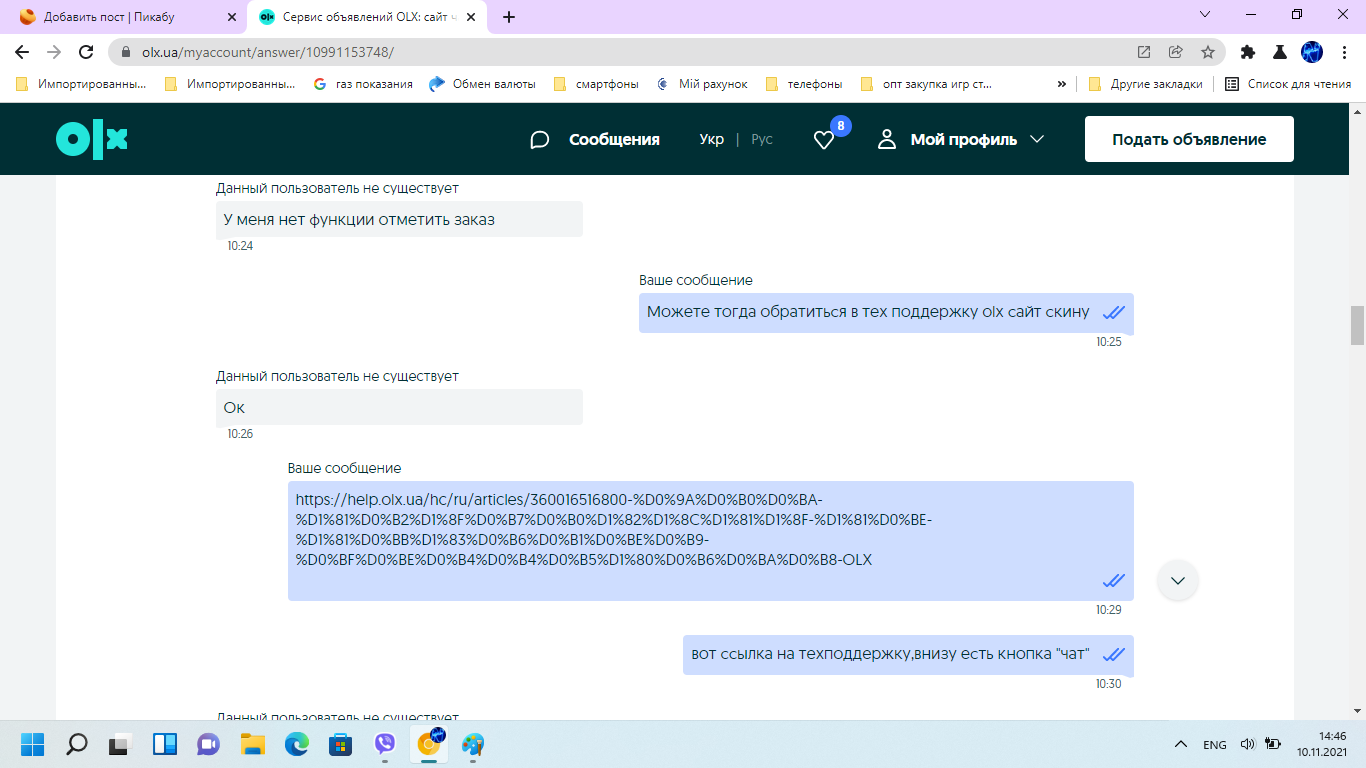This screenshot has width=1366, height=768.
Task: Click the profile person icon
Action: click(887, 139)
